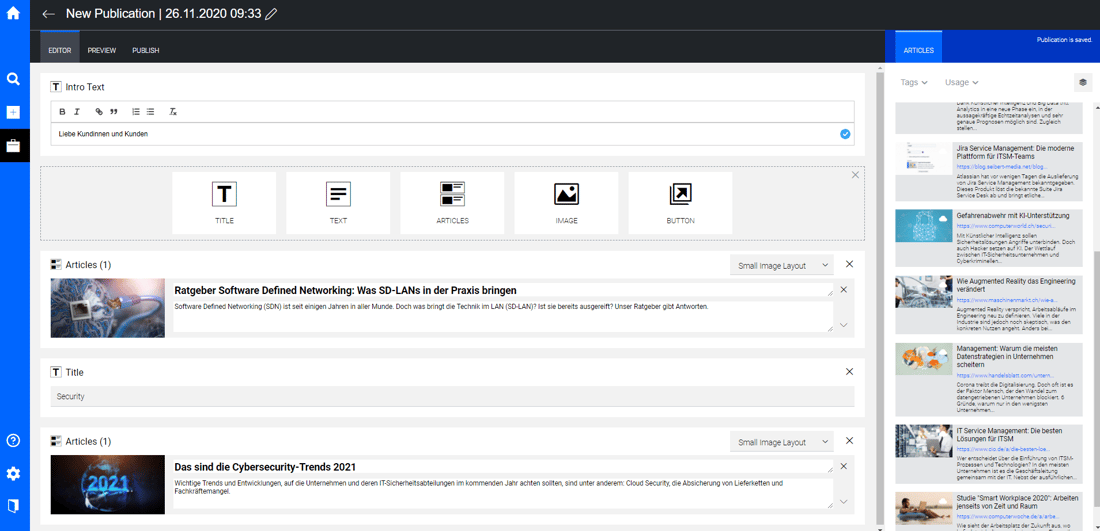Toggle bold formatting in Intro Text
The width and height of the screenshot is (1100, 531).
[62, 112]
